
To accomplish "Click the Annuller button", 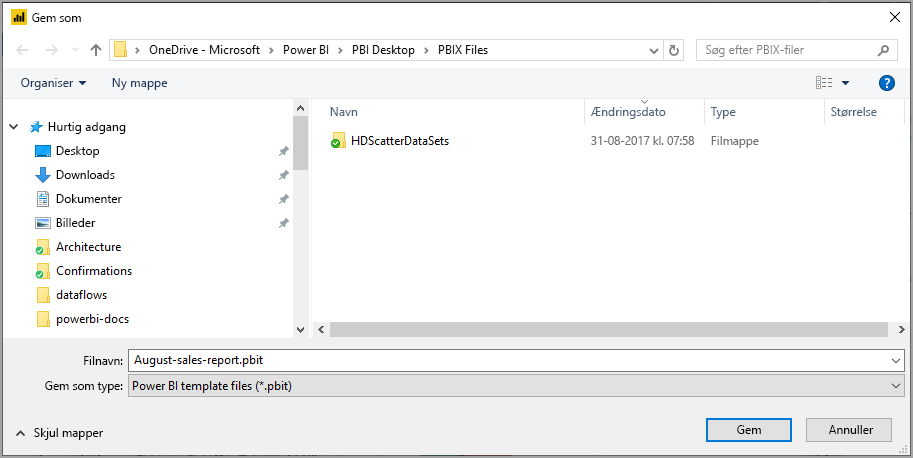I will [849, 430].
